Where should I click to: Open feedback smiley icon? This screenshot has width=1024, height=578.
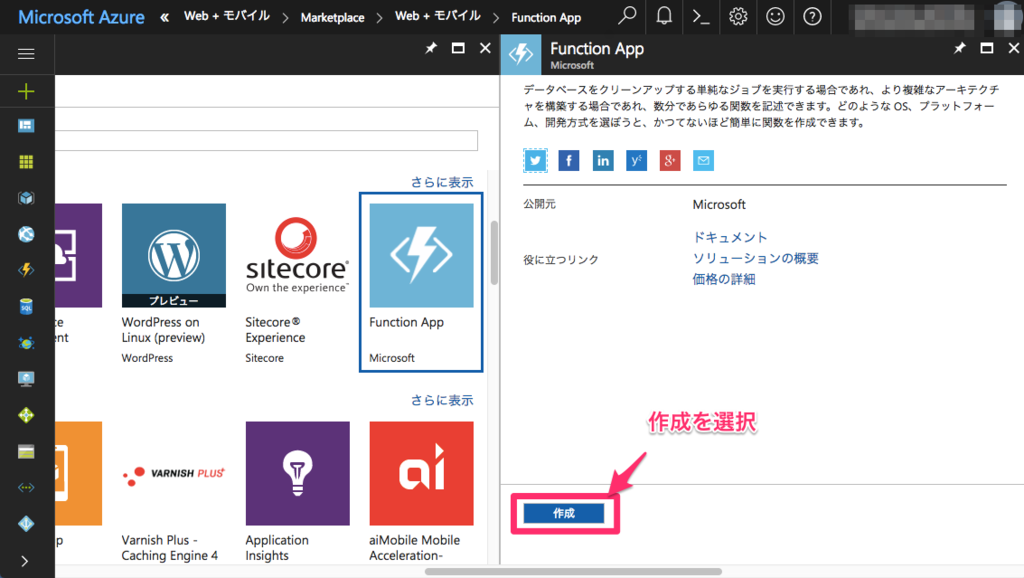tap(775, 16)
